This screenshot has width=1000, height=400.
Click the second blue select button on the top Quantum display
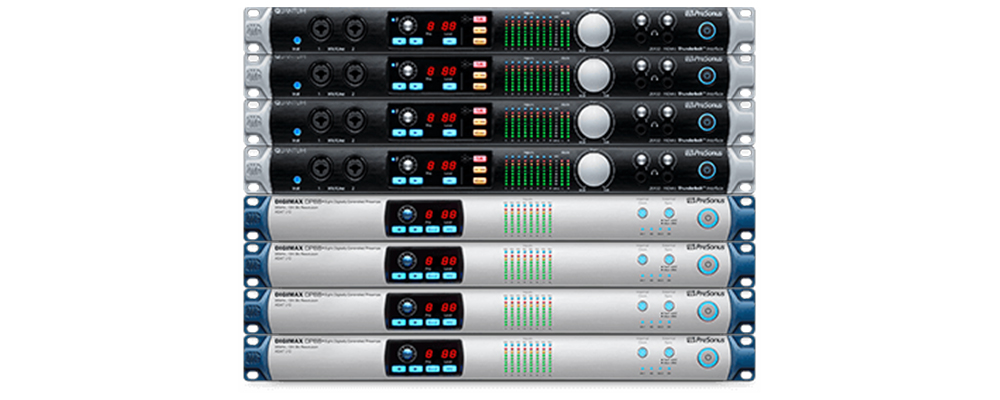point(416,40)
